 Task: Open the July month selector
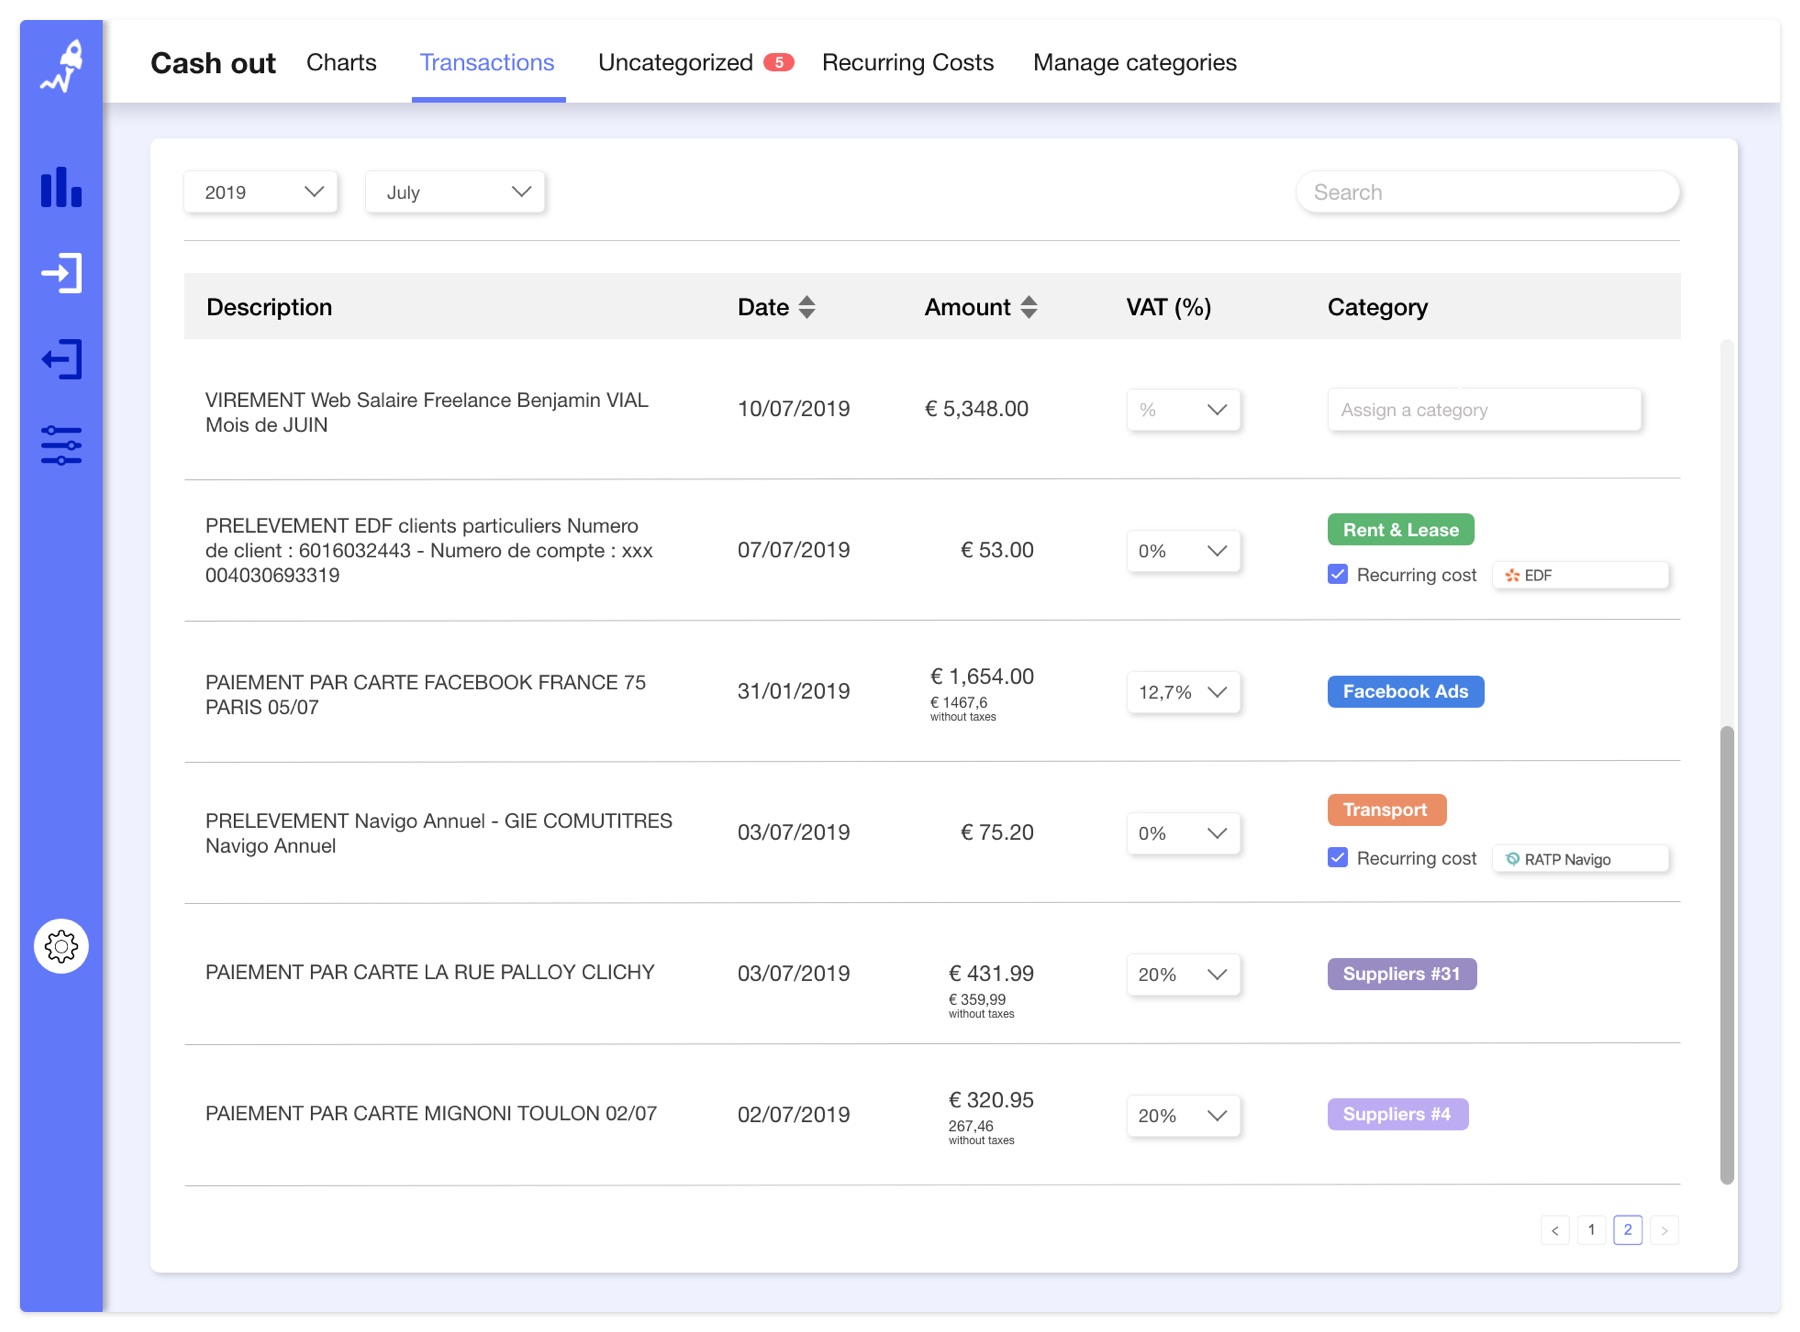(454, 192)
